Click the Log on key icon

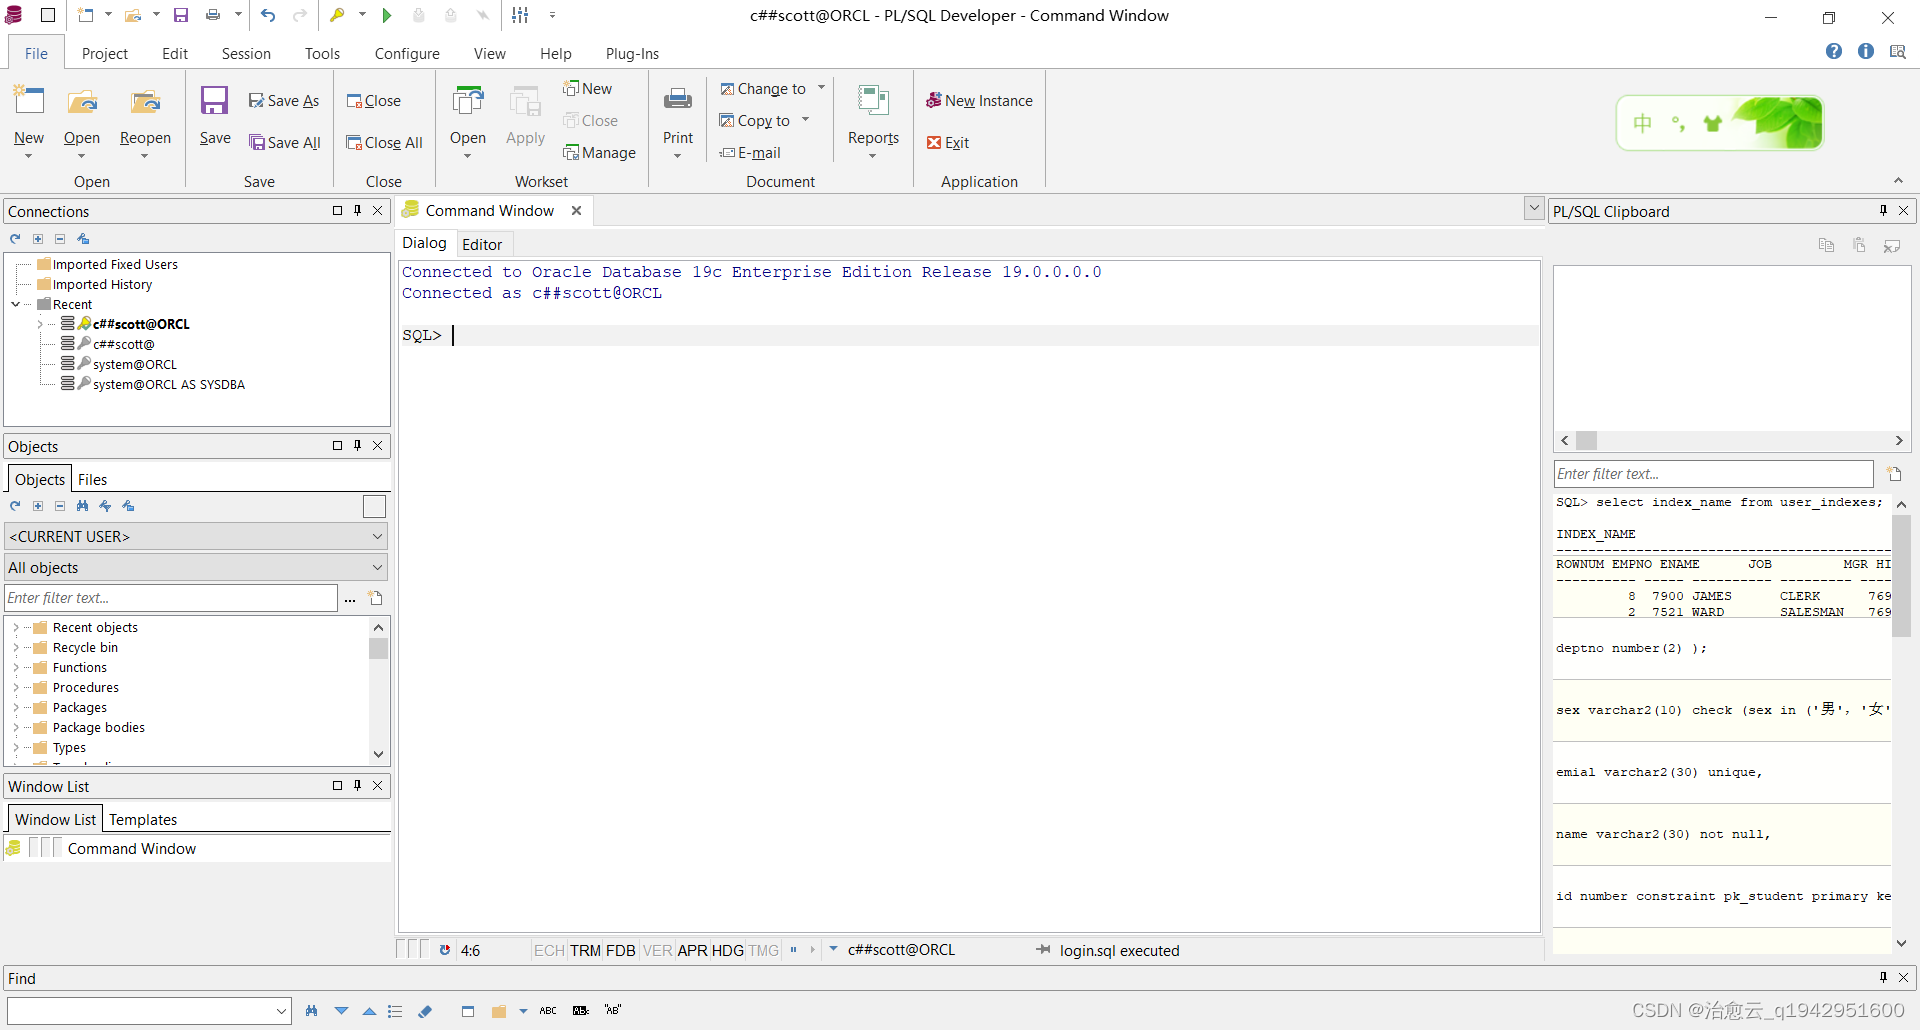coord(338,15)
